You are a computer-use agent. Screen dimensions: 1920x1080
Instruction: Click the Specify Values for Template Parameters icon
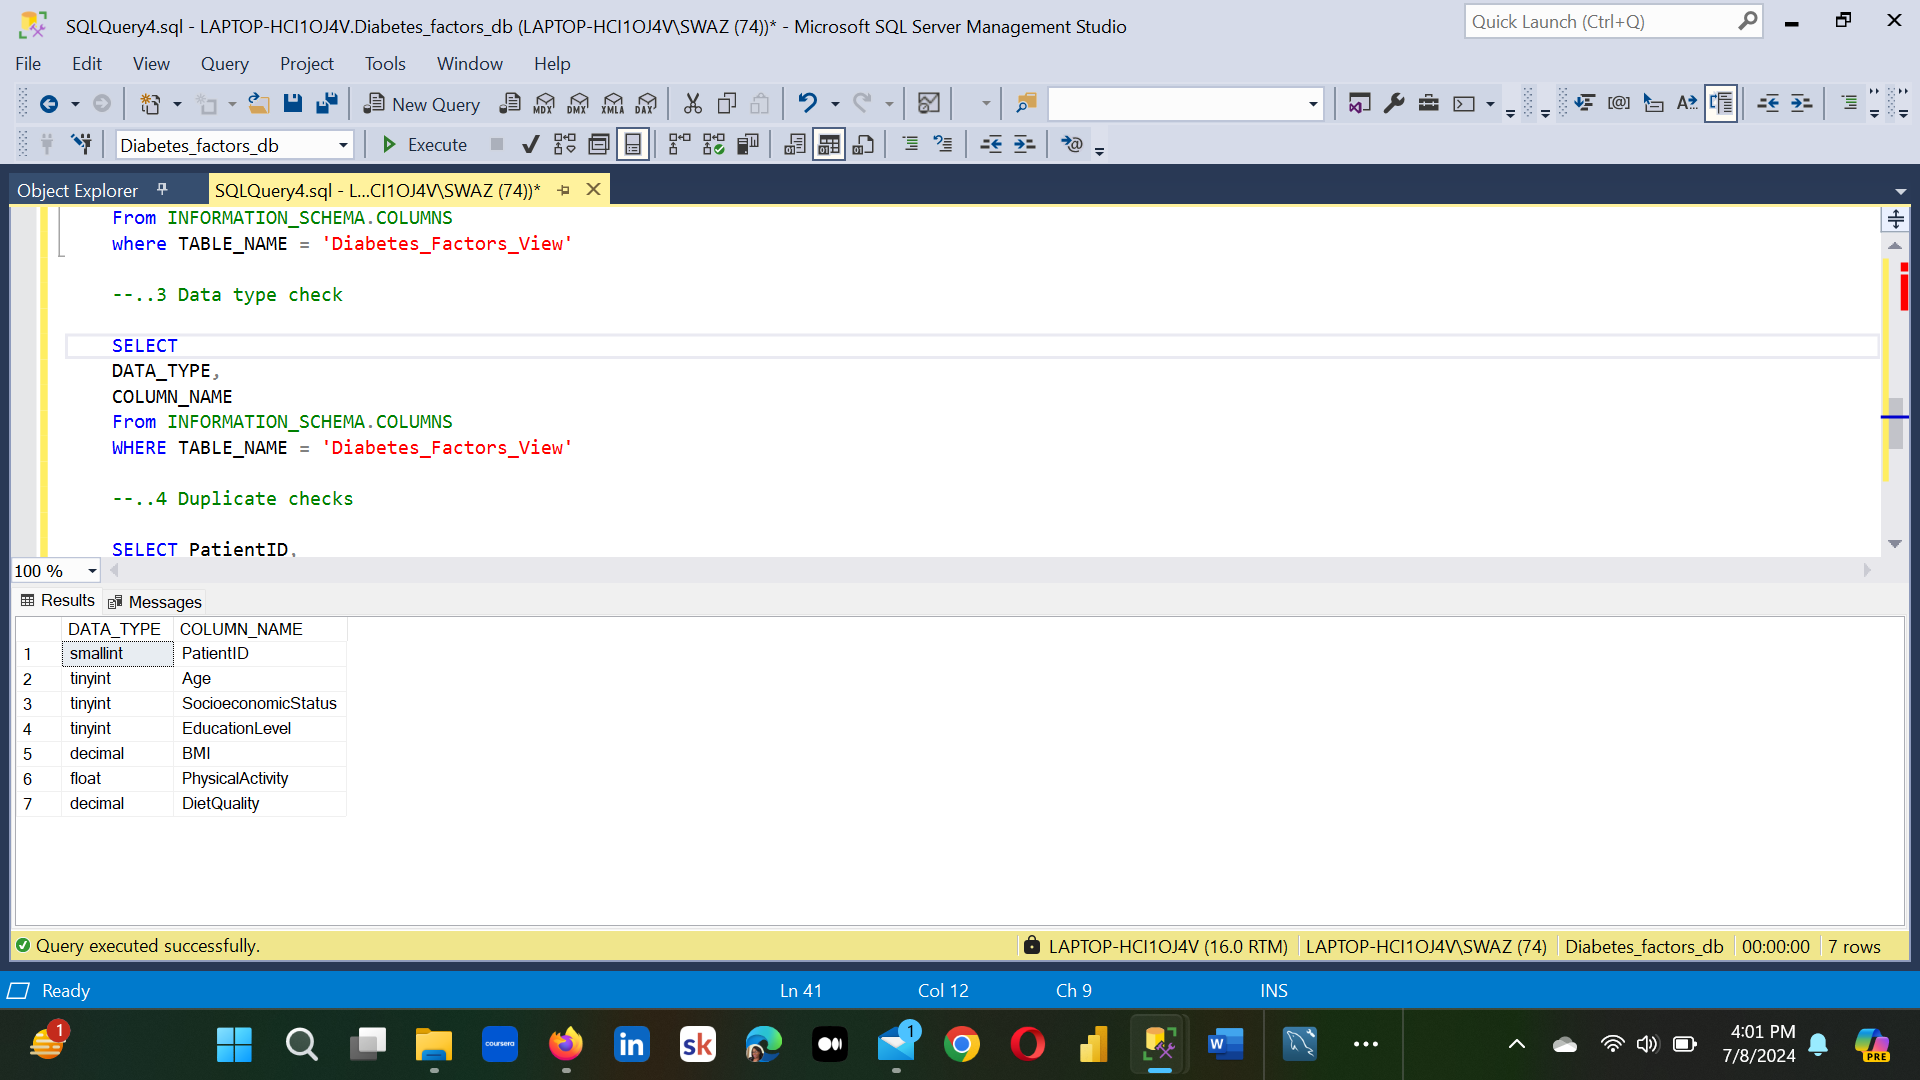click(x=1071, y=145)
